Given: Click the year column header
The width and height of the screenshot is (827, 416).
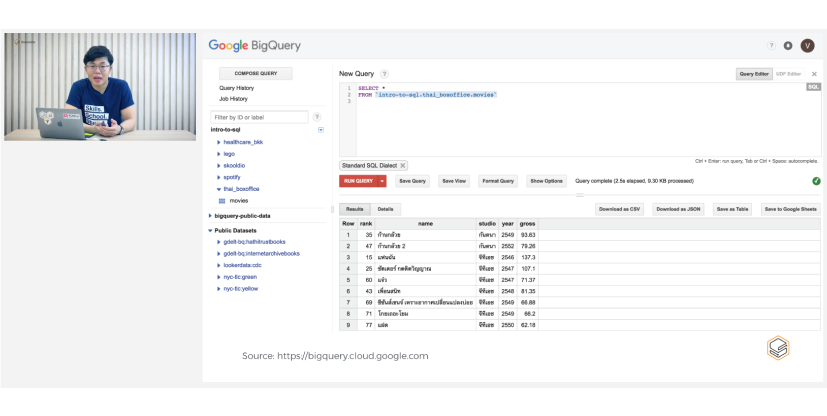Looking at the screenshot, I should tap(507, 224).
